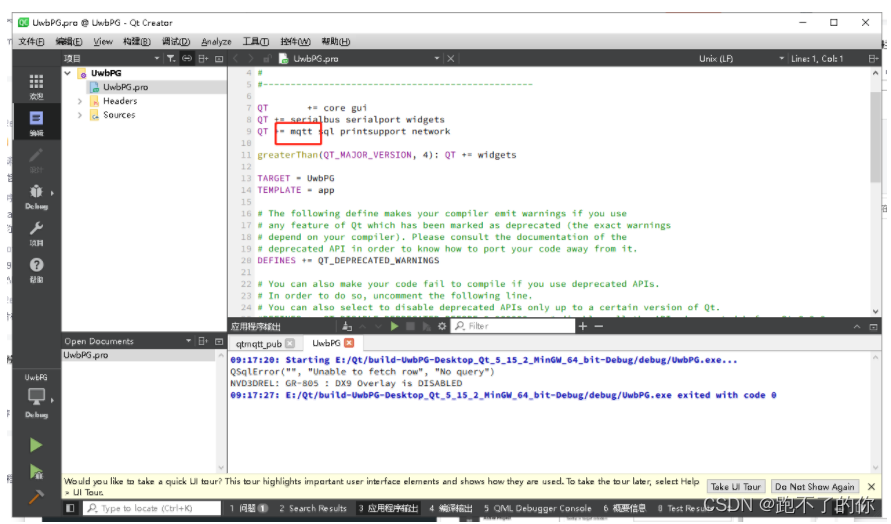
Task: Click the output Filter field
Action: click(513, 326)
